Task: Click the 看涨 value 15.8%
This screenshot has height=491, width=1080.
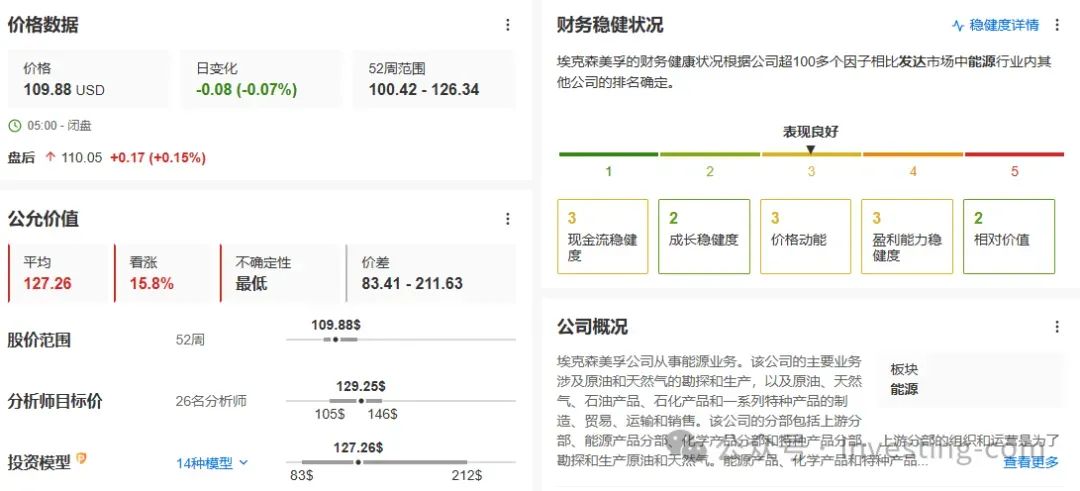Action: 152,284
